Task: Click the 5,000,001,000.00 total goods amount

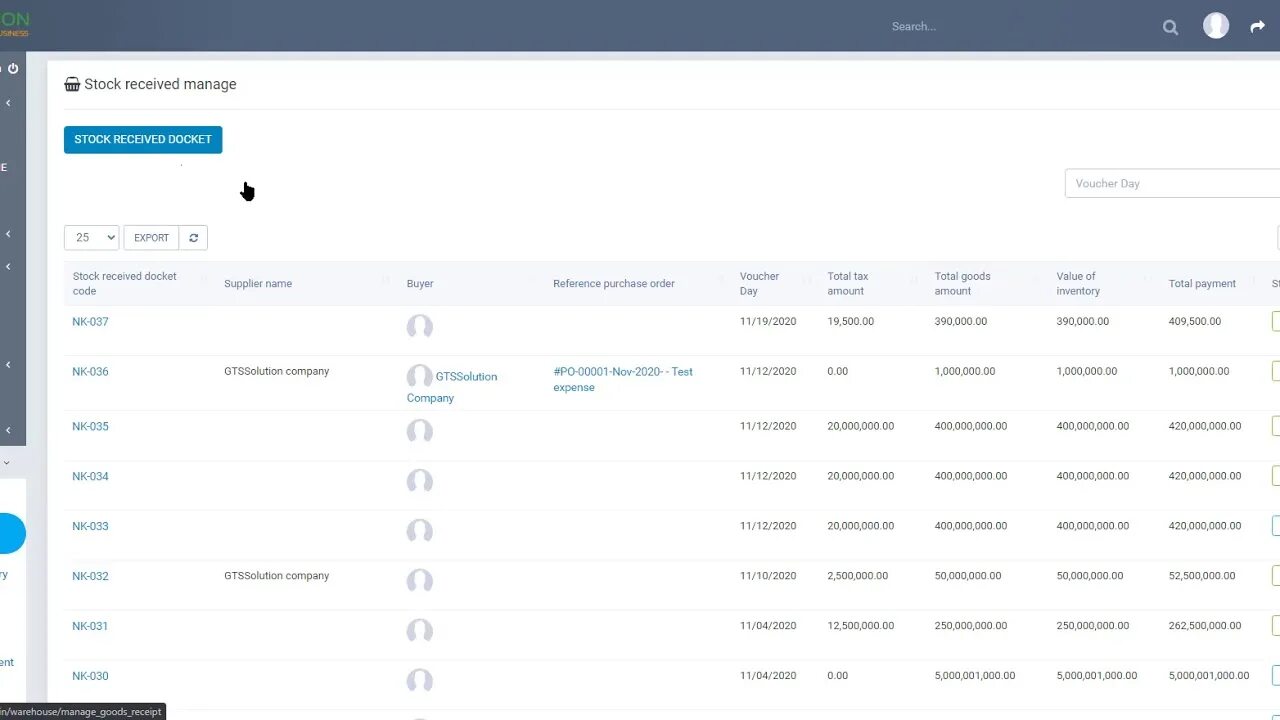Action: (975, 676)
